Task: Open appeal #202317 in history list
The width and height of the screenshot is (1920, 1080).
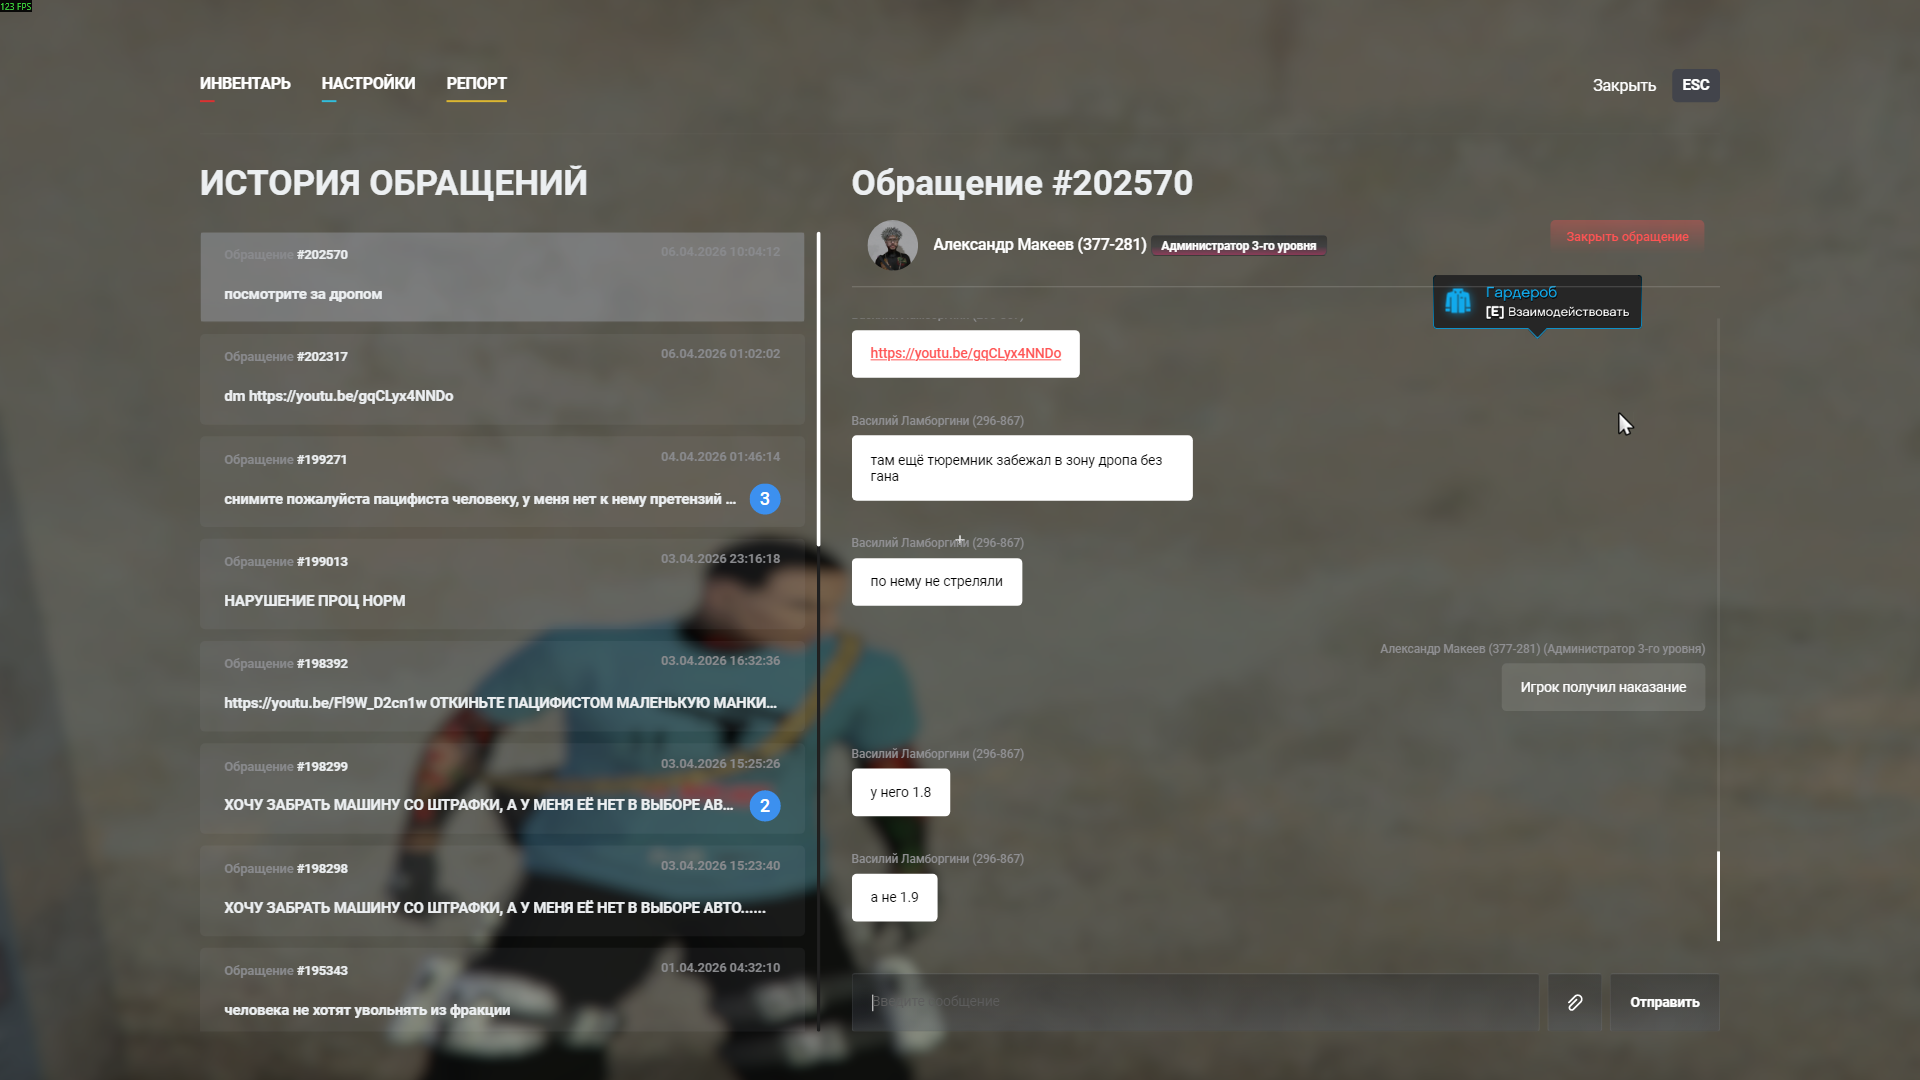Action: tap(502, 378)
